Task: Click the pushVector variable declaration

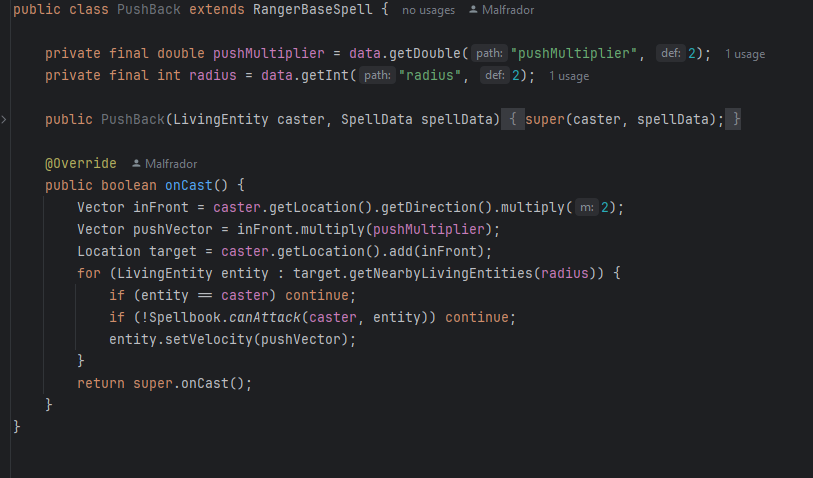Action: point(173,230)
